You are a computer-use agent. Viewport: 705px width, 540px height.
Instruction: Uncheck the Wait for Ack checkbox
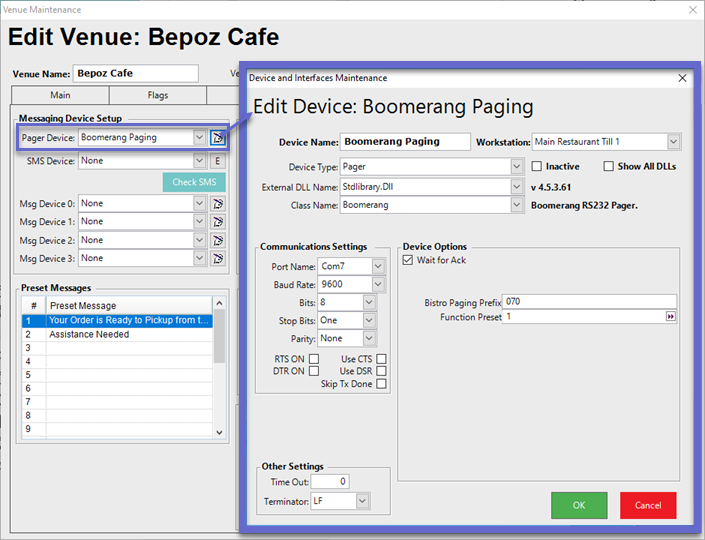[408, 261]
